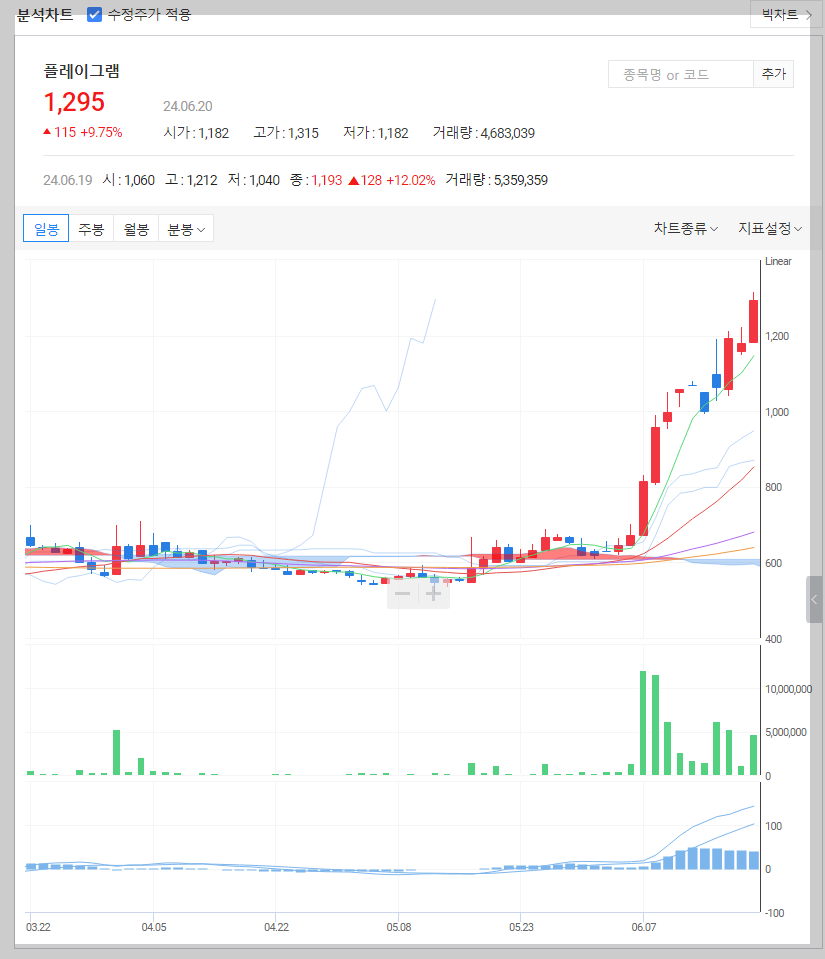Screen dimensions: 825x959
Task: Click the Linear scale label
Action: click(x=778, y=261)
